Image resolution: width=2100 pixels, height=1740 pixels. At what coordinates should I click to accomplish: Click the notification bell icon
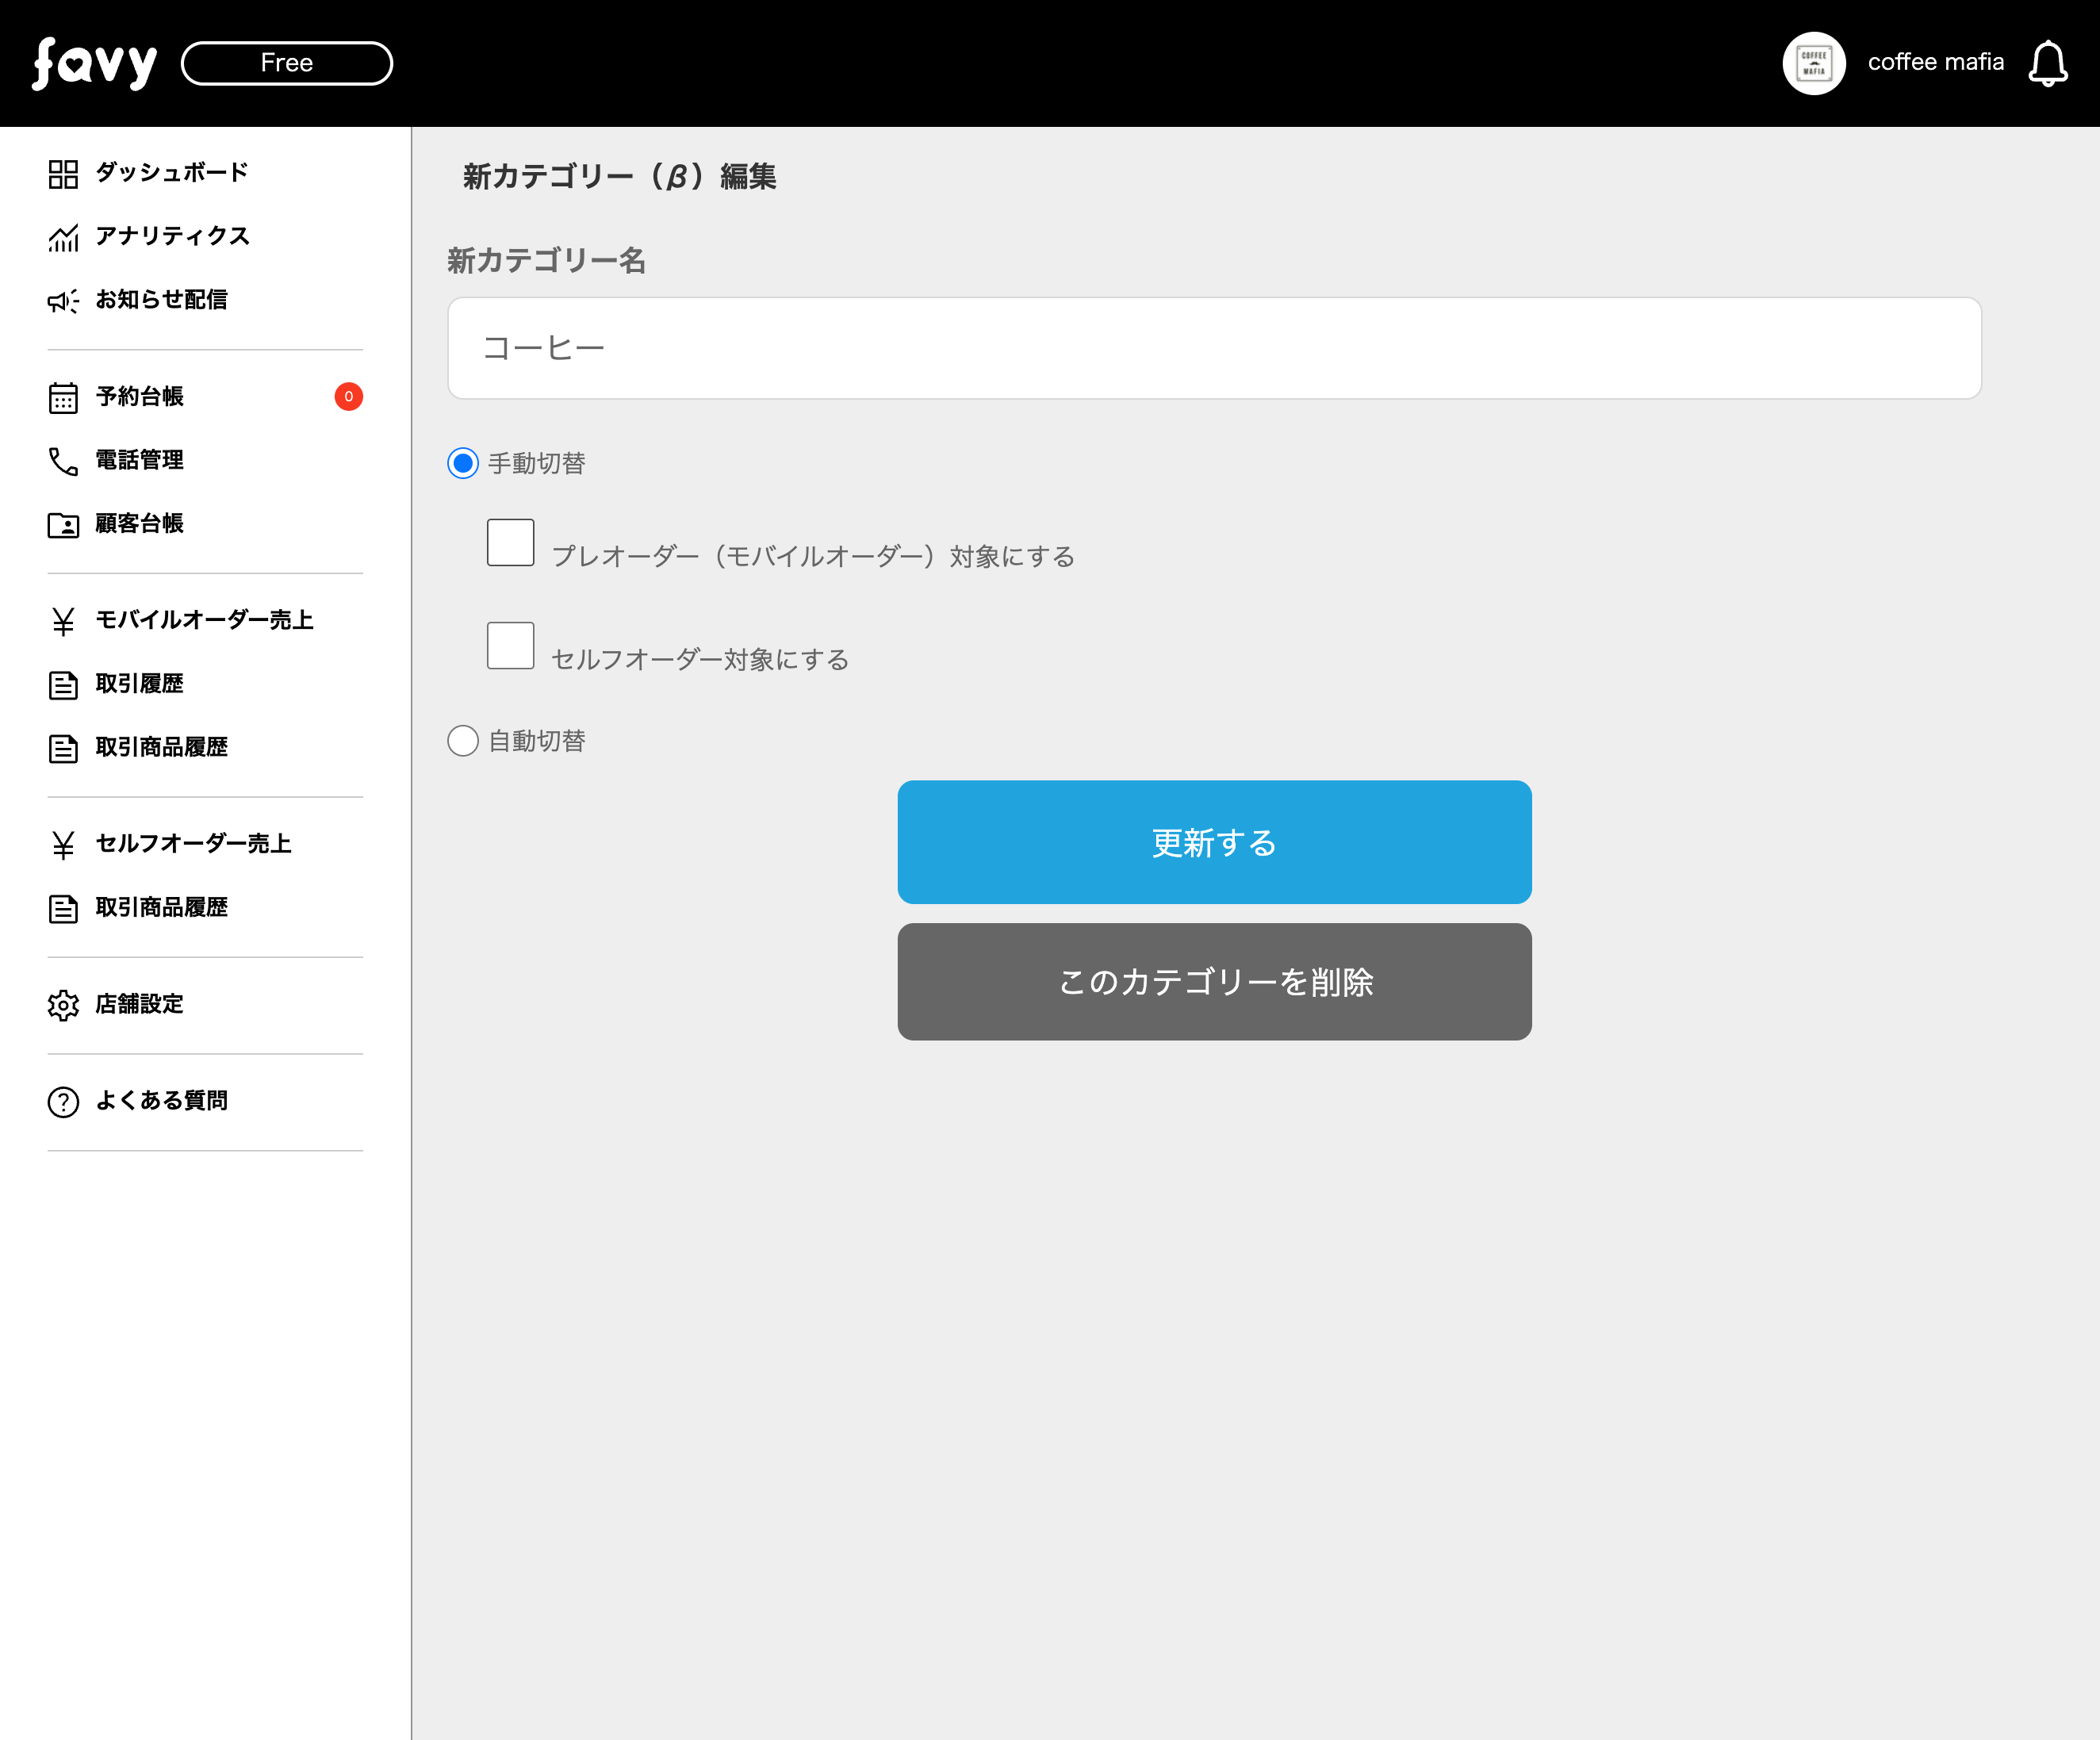point(2047,64)
